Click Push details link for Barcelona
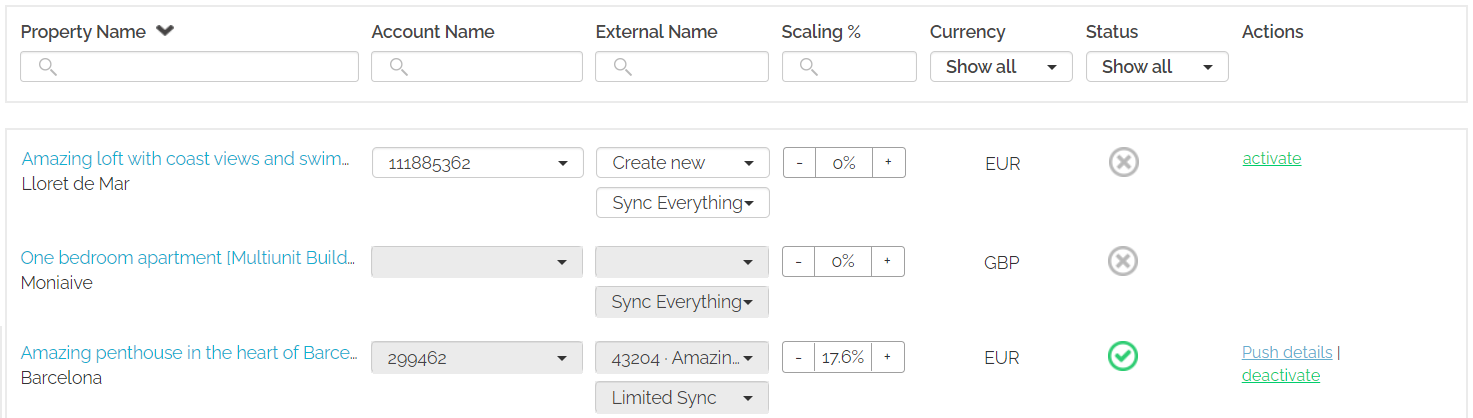 [x=1286, y=352]
